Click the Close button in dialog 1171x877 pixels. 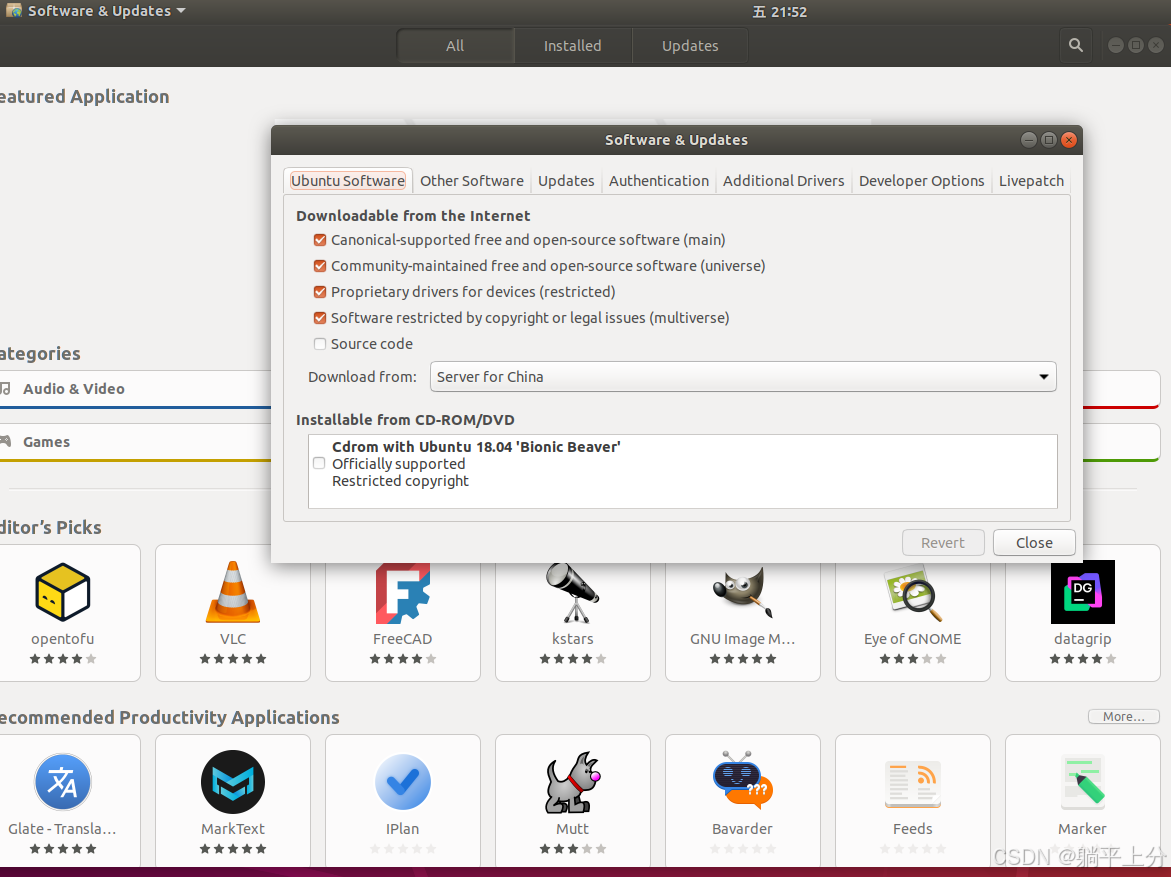tap(1034, 543)
